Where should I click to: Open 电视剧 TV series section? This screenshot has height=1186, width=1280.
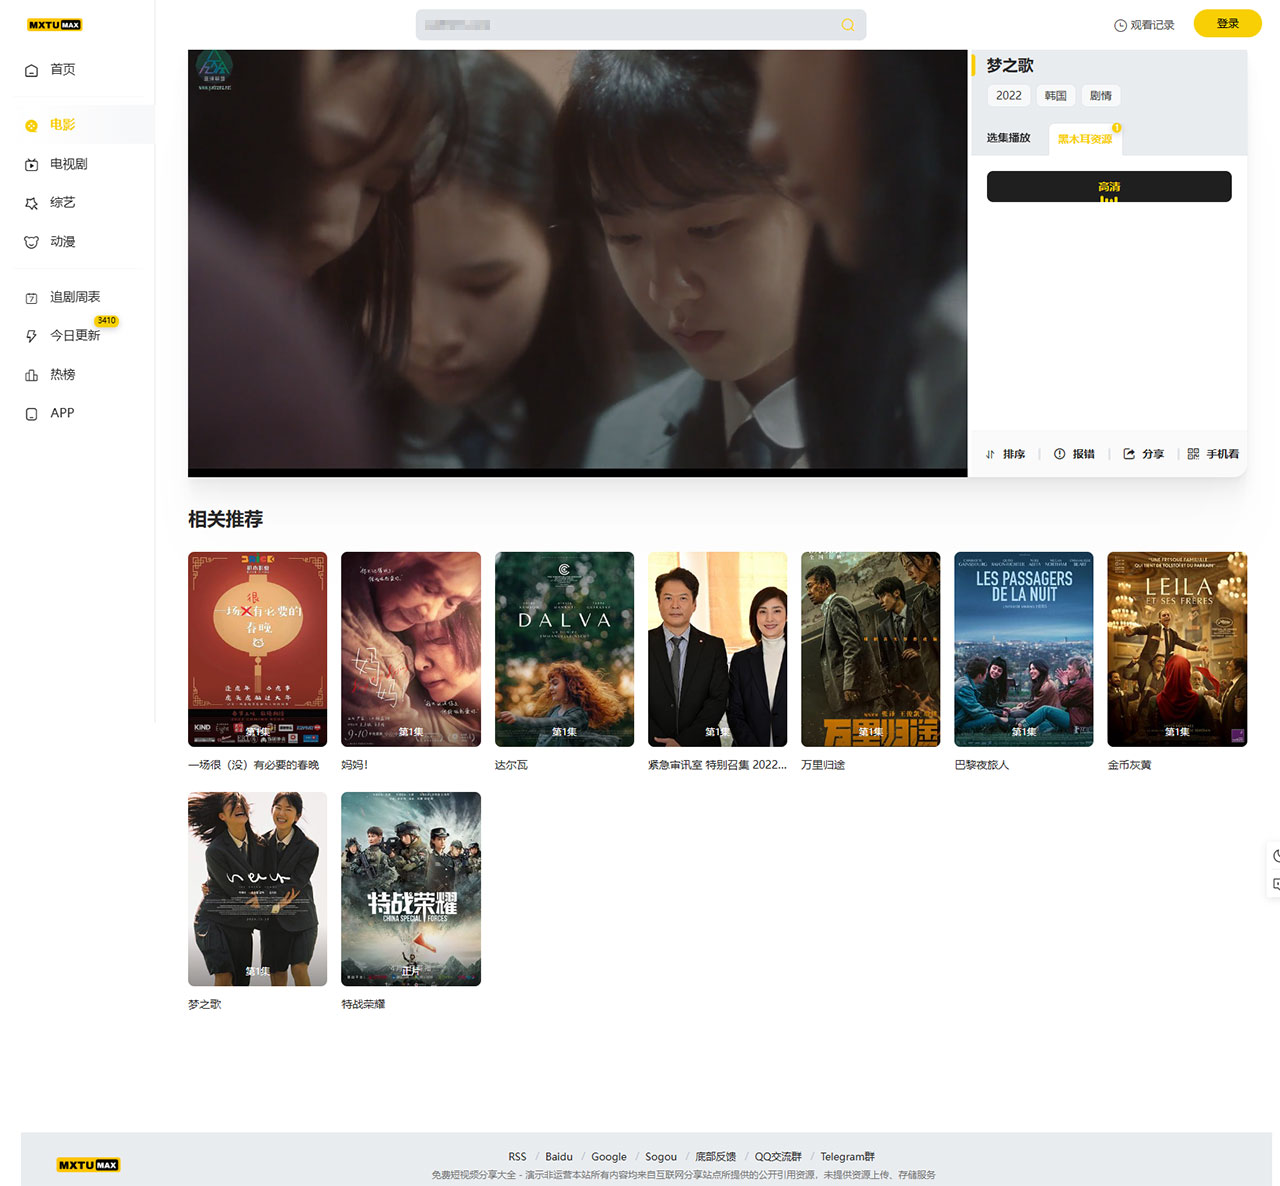pyautogui.click(x=68, y=164)
